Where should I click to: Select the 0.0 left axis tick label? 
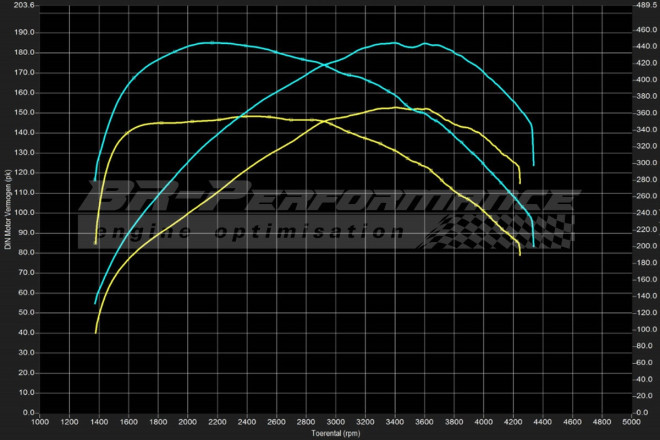point(28,412)
